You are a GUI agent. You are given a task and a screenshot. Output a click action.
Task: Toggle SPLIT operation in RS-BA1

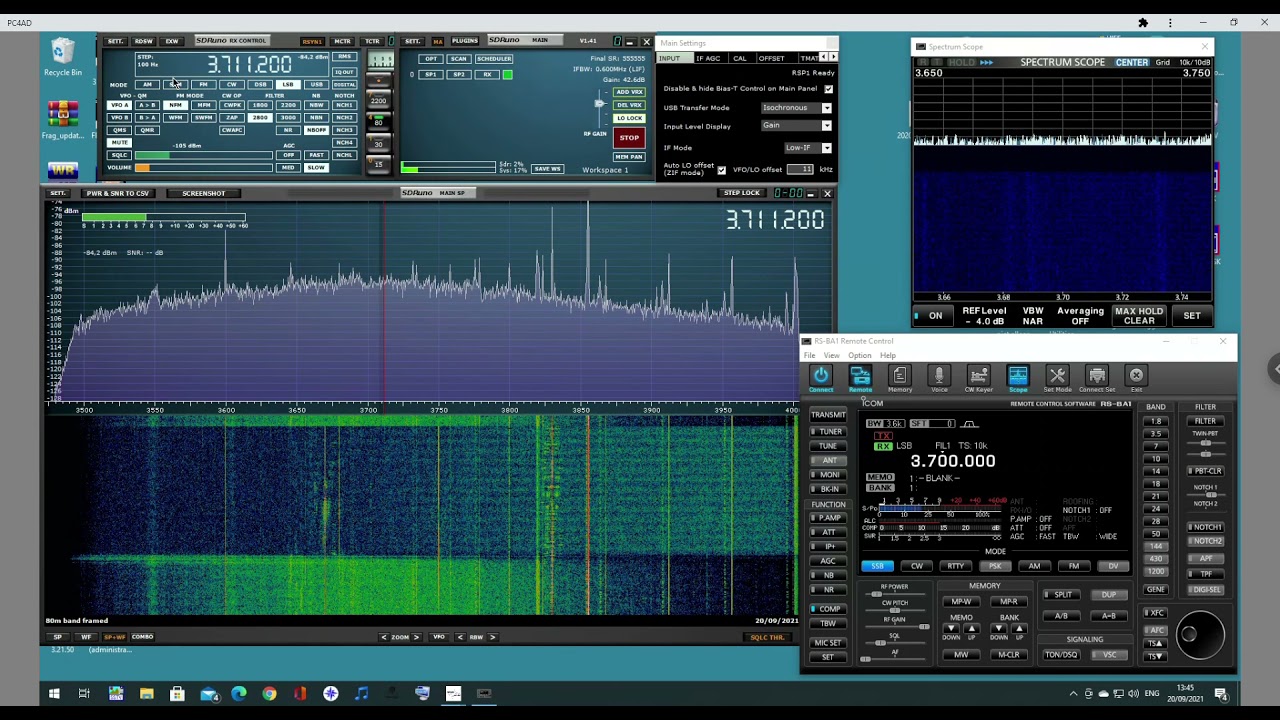[1062, 595]
